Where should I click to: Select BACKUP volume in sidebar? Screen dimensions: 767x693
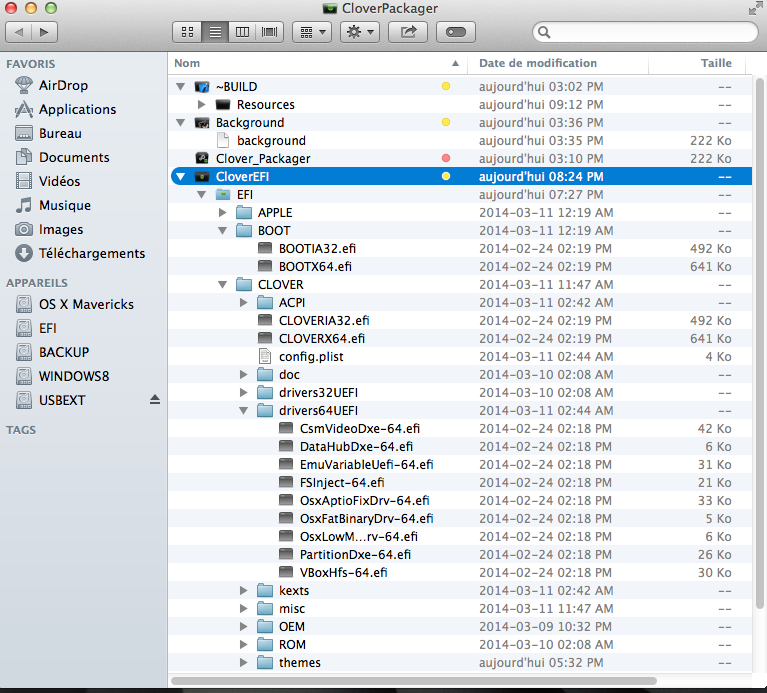(x=52, y=352)
